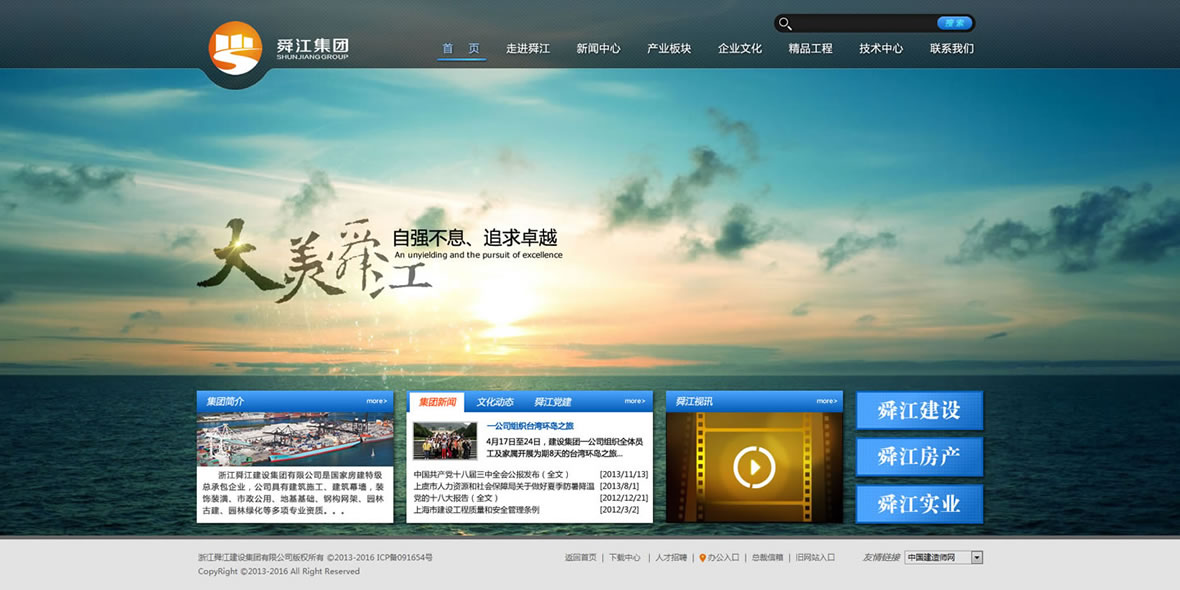The width and height of the screenshot is (1180, 590).
Task: Open the 走进舜江 navigation menu
Action: (x=528, y=48)
